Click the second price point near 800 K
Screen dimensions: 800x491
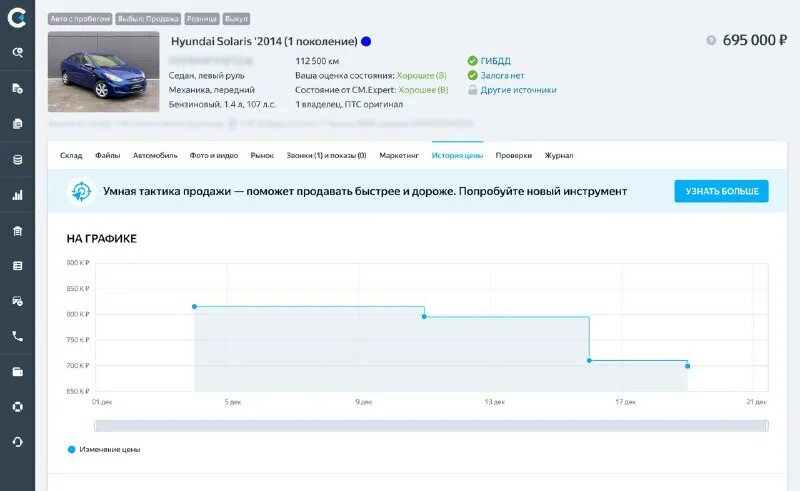424,317
